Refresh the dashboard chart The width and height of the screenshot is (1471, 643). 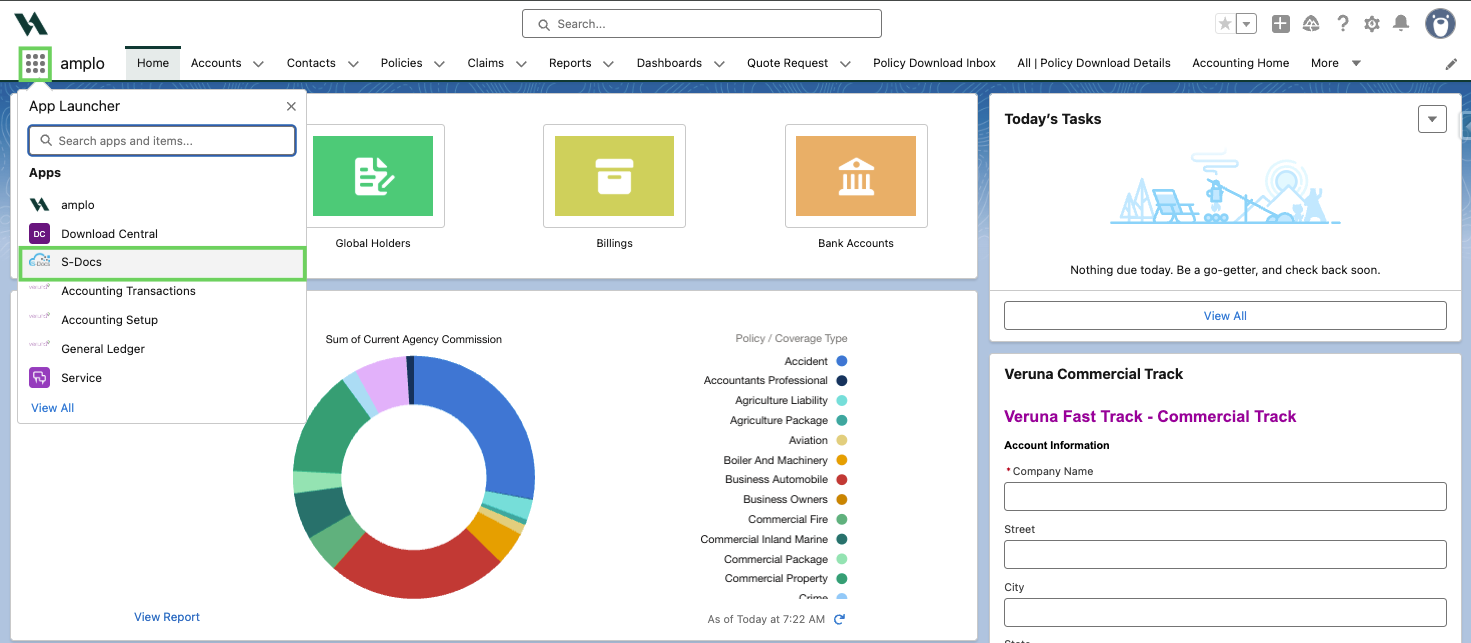pyautogui.click(x=839, y=619)
